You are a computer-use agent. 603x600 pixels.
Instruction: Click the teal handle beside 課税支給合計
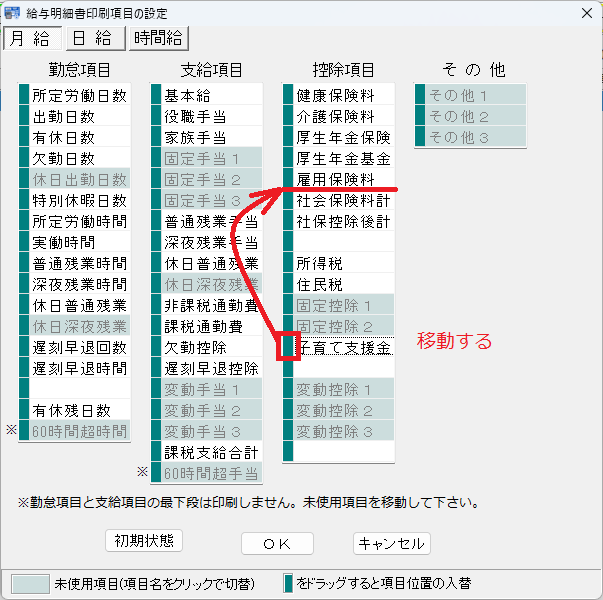pos(156,452)
